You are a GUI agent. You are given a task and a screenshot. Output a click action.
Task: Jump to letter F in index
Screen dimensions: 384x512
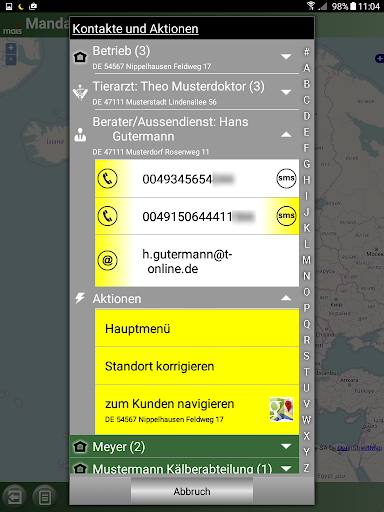[306, 148]
